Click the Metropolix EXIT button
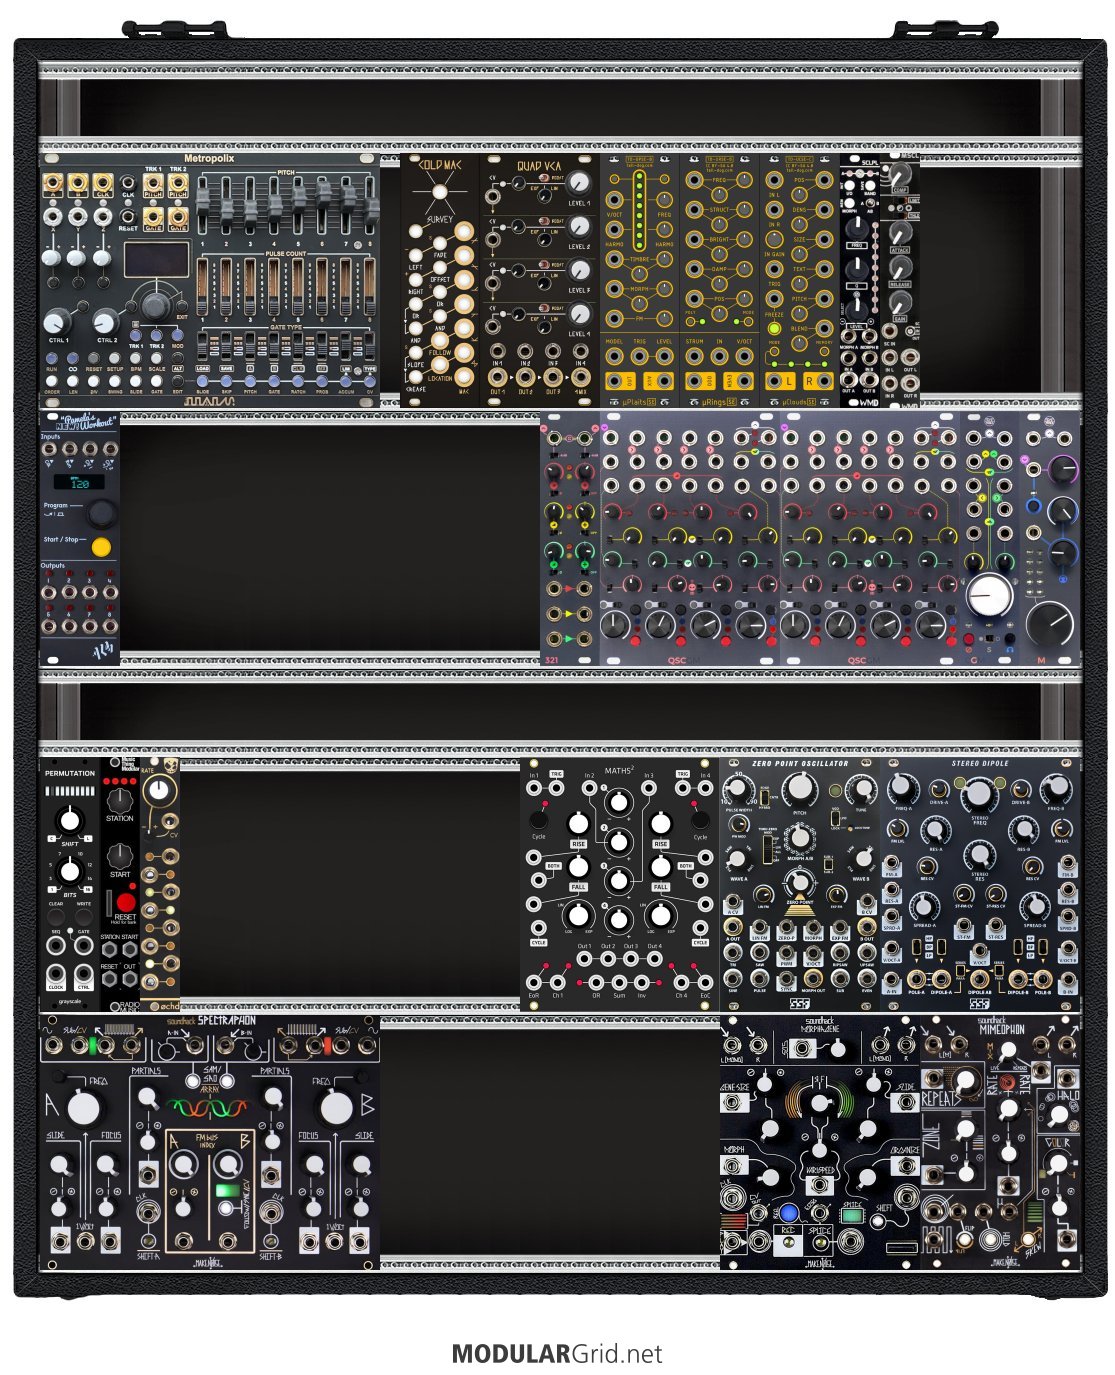 tap(181, 304)
